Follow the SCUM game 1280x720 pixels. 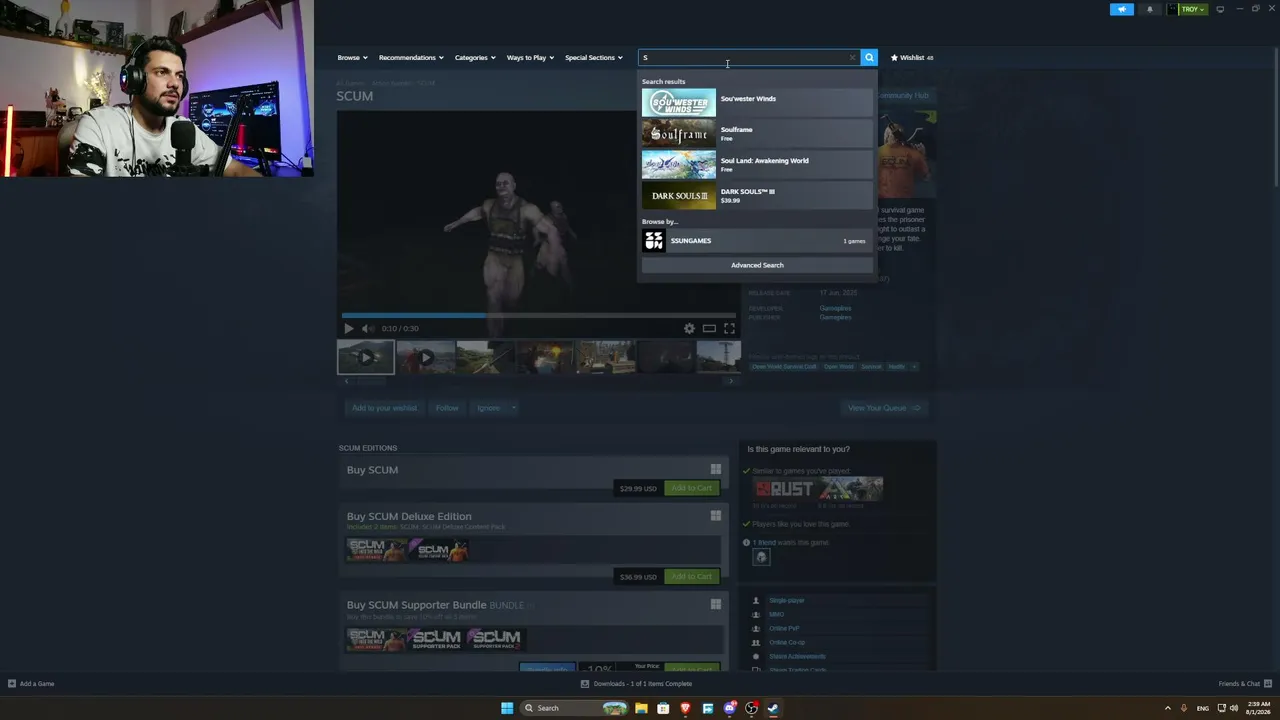pos(447,408)
